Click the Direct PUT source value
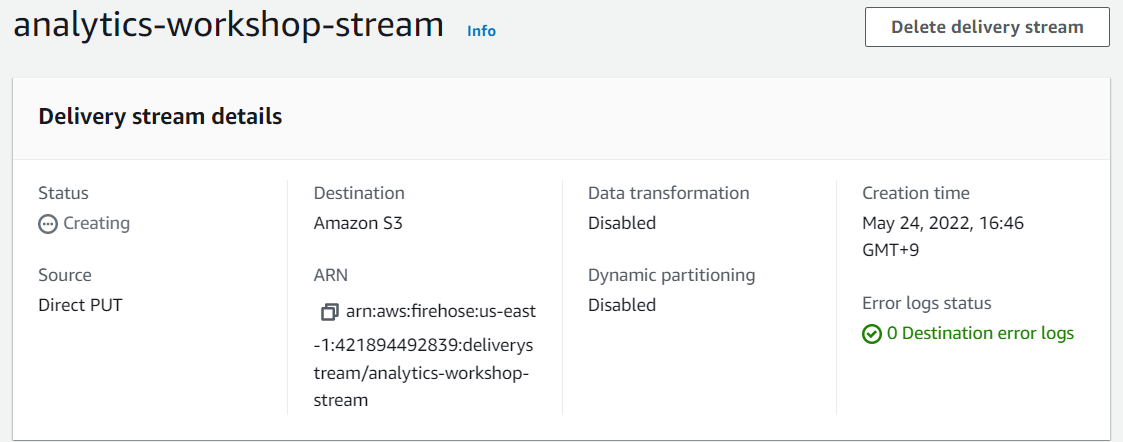This screenshot has height=442, width=1123. 80,305
